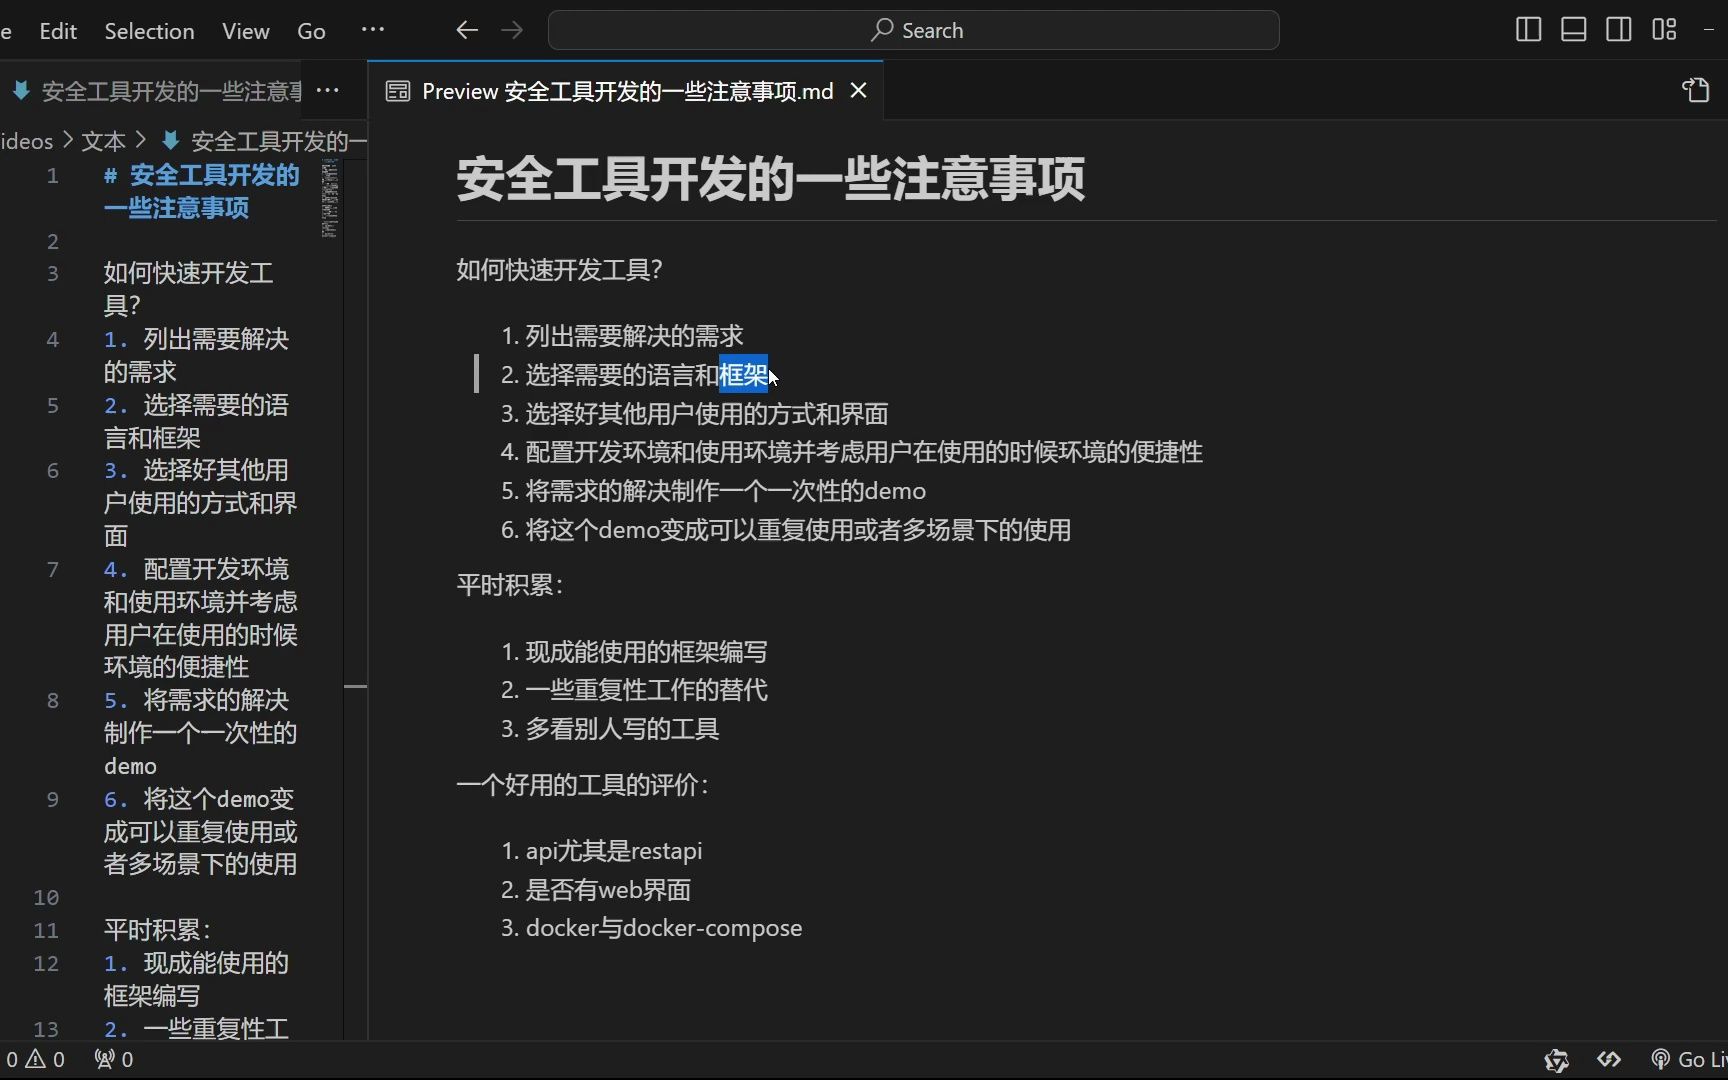The image size is (1728, 1080).
Task: Click preview item 列出需要解决的需求
Action: click(x=634, y=336)
